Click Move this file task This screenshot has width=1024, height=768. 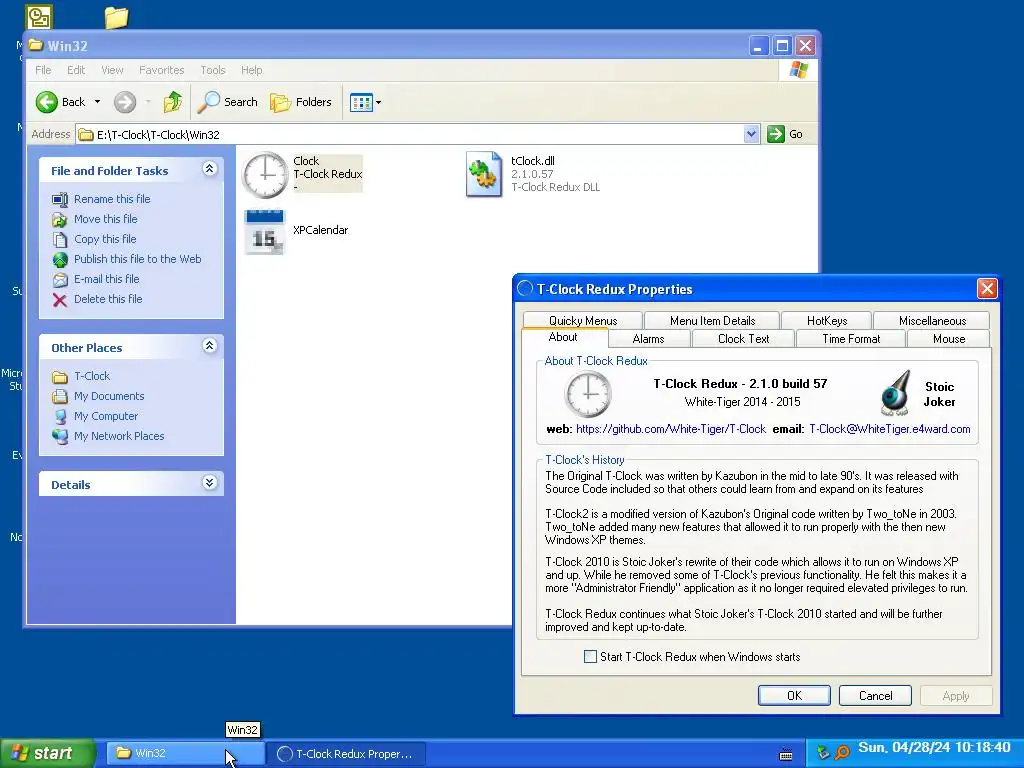(x=105, y=219)
